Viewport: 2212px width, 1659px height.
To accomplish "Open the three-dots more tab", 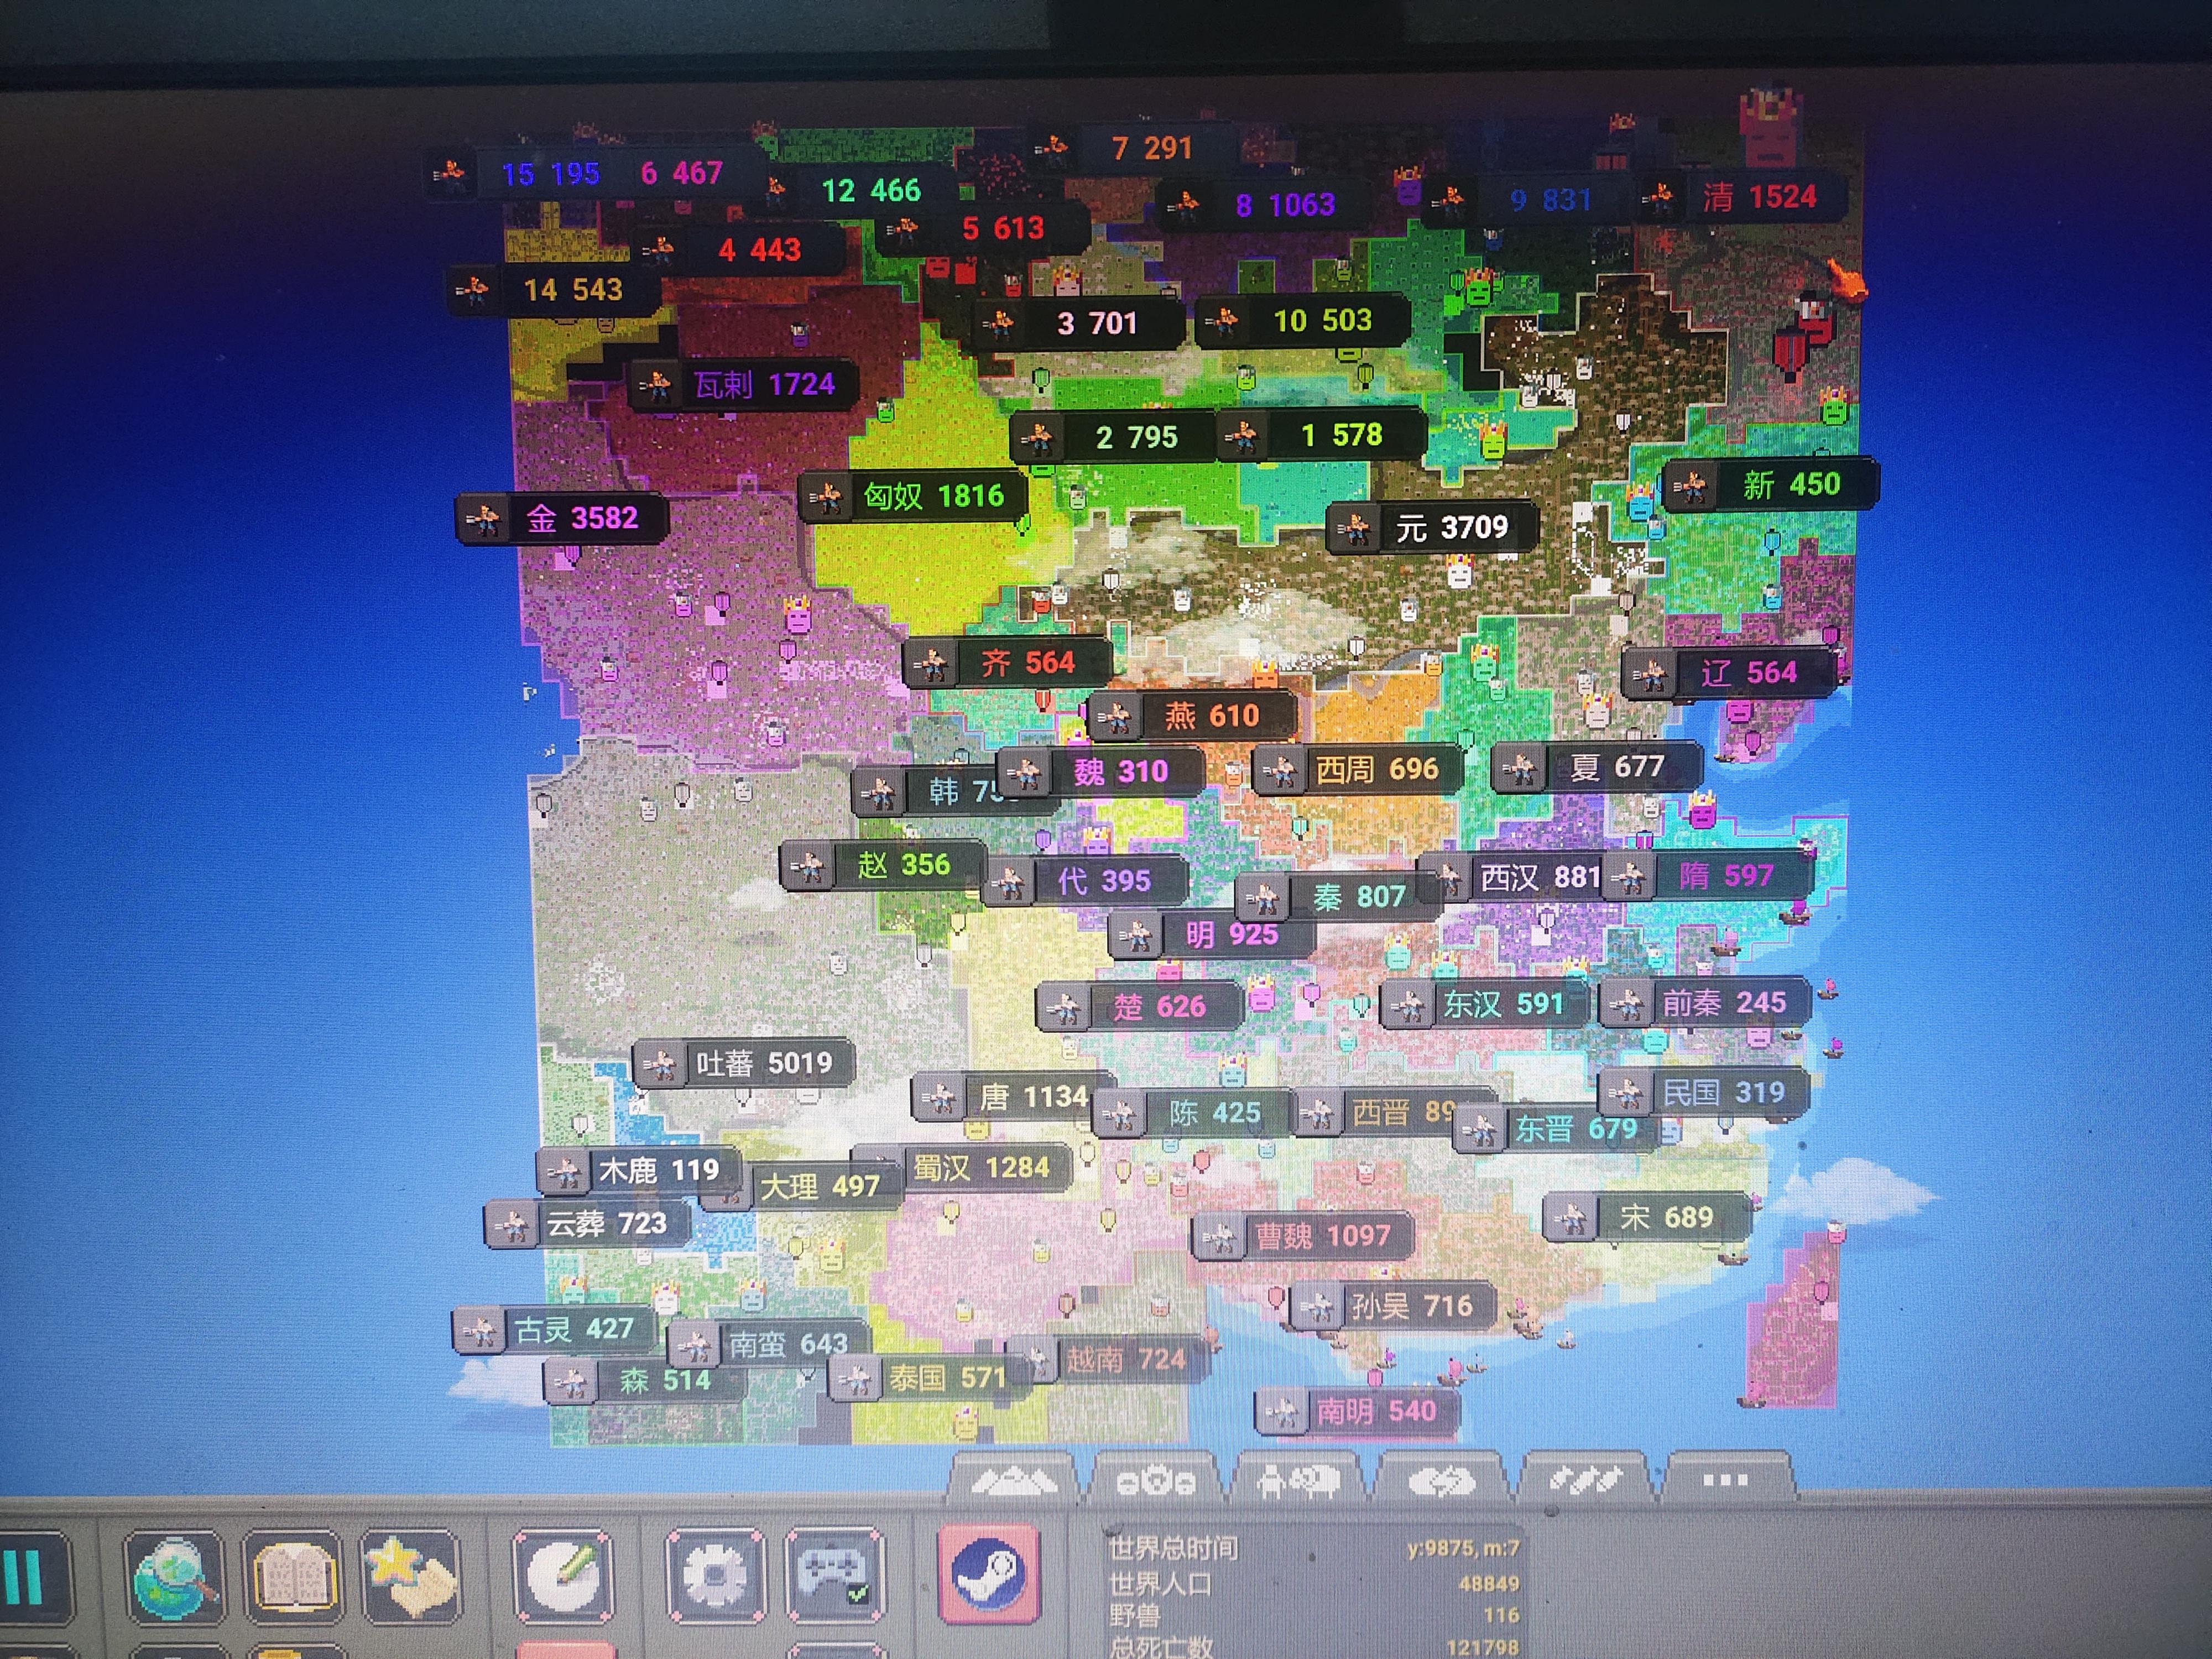I will click(1725, 1480).
